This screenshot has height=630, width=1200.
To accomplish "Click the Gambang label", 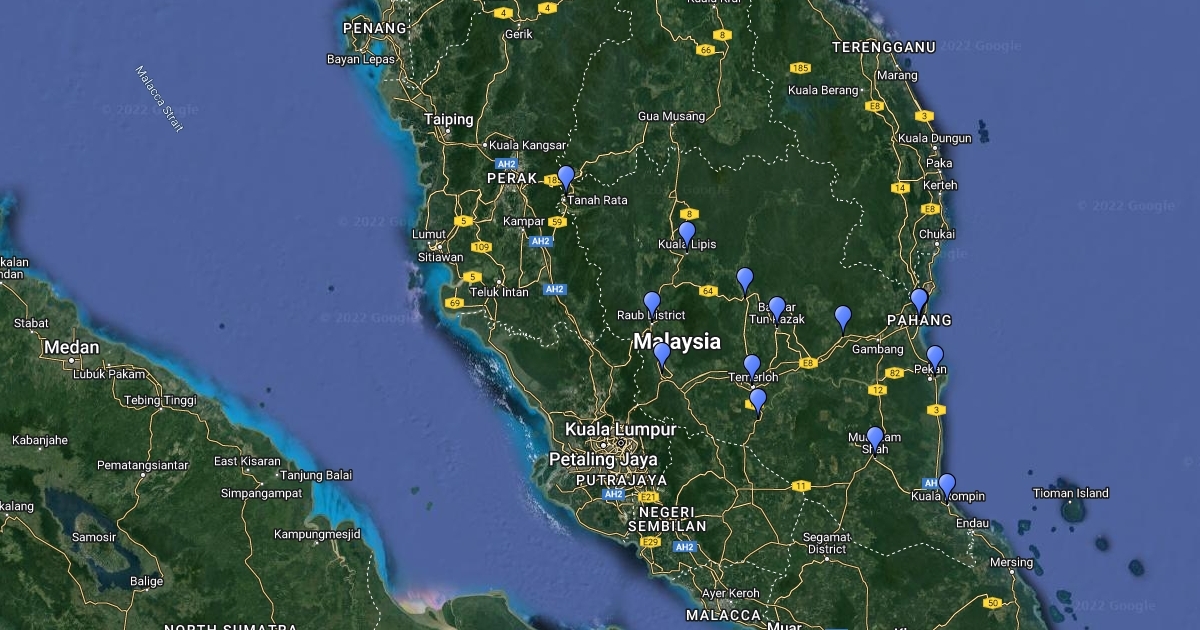I will [877, 350].
